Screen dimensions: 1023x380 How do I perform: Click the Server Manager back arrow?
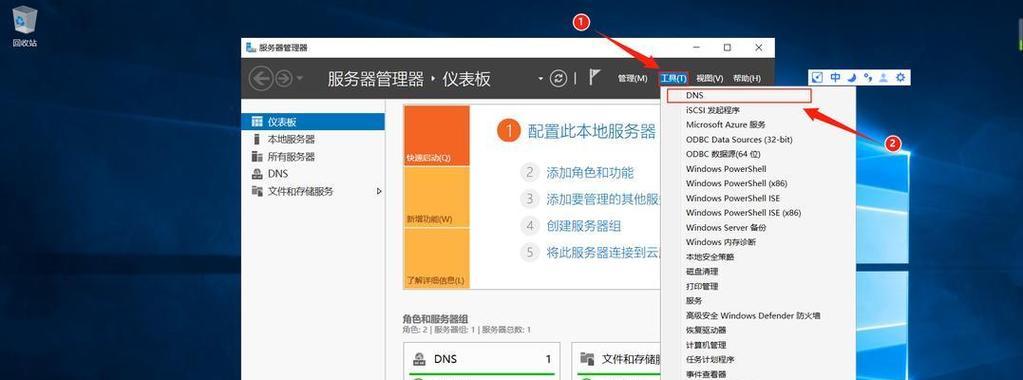pos(261,79)
